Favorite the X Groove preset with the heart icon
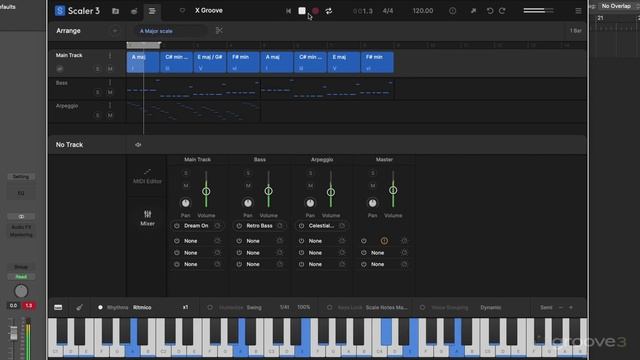The width and height of the screenshot is (640, 360). (x=182, y=11)
